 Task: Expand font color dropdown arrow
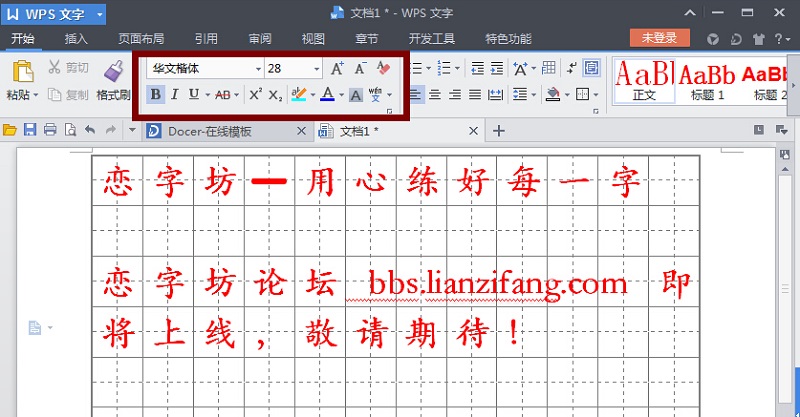click(x=341, y=95)
